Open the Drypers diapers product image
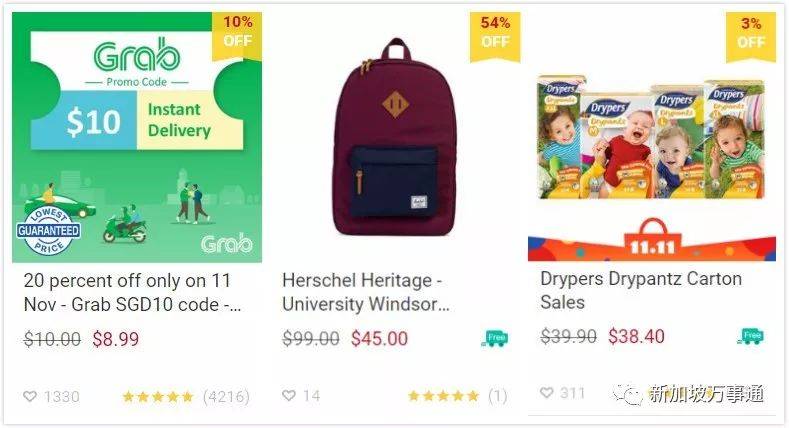 click(x=651, y=137)
